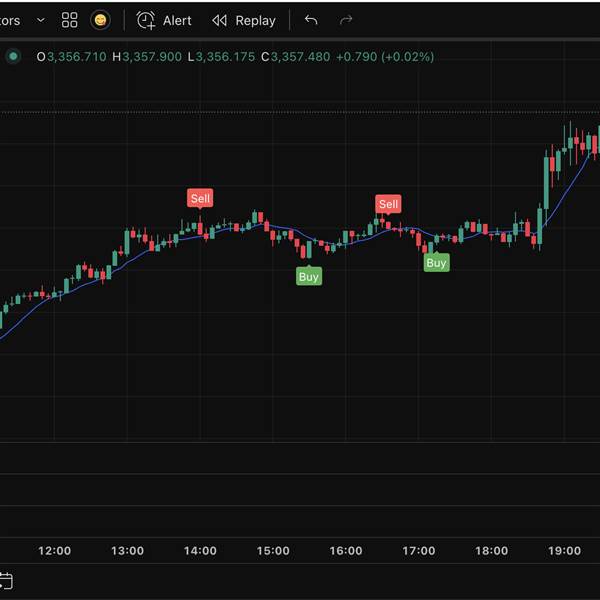Open the layout grid templates icon

[x=69, y=20]
